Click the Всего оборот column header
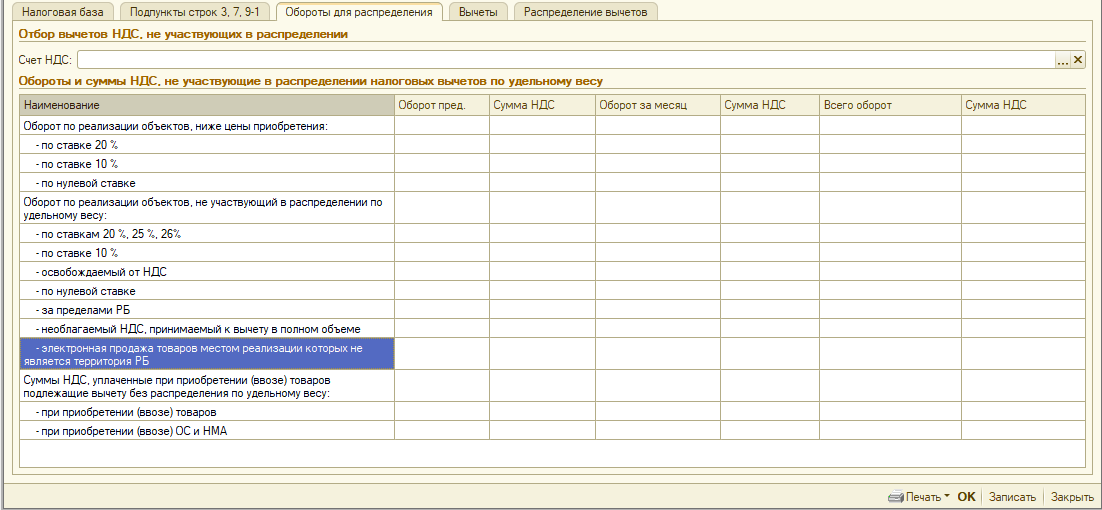Screen dimensions: 1102x510 click(889, 105)
